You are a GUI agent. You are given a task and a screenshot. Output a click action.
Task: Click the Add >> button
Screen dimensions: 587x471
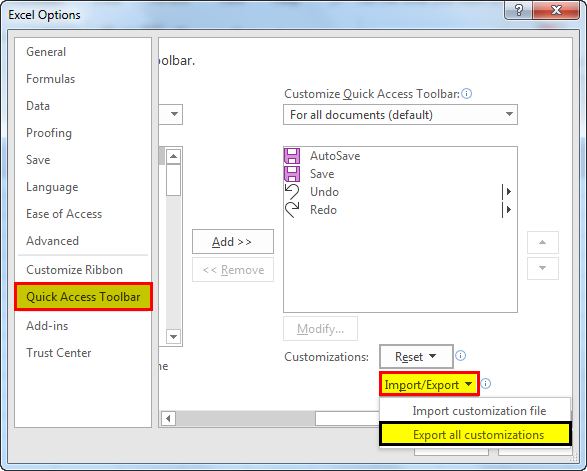[233, 241]
